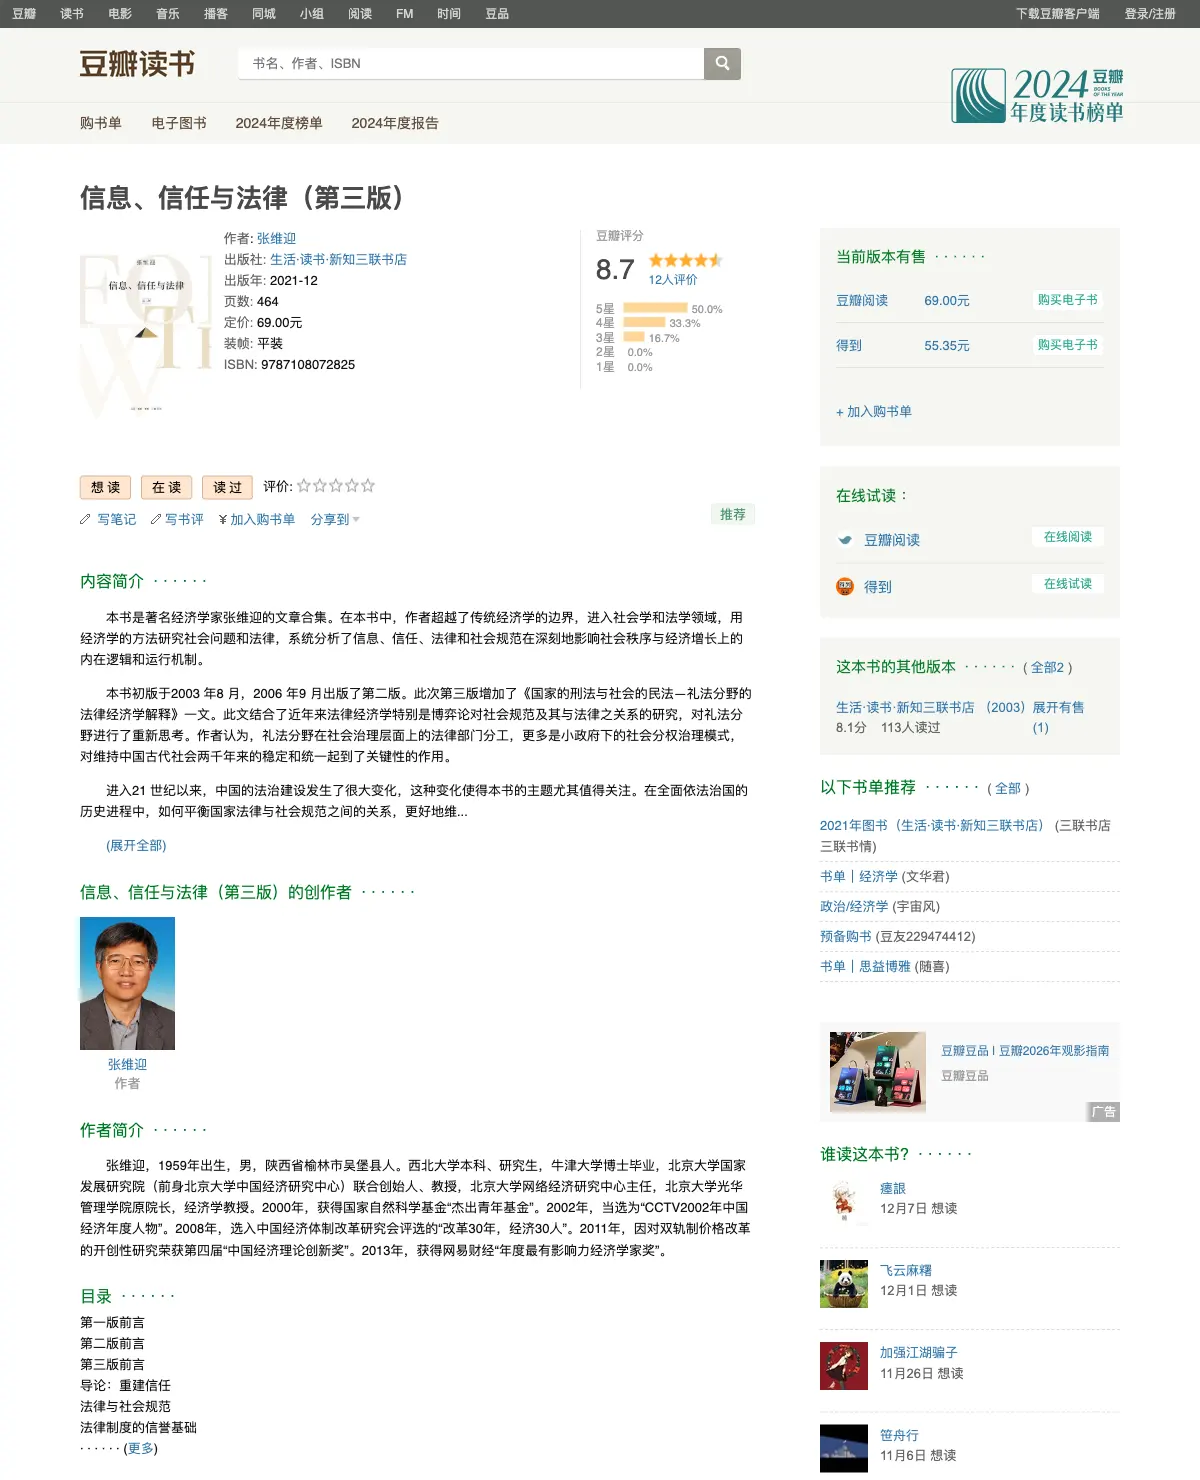Image resolution: width=1200 pixels, height=1480 pixels.
Task: Open avatar of reader 飞云麻糬
Action: tap(844, 1284)
